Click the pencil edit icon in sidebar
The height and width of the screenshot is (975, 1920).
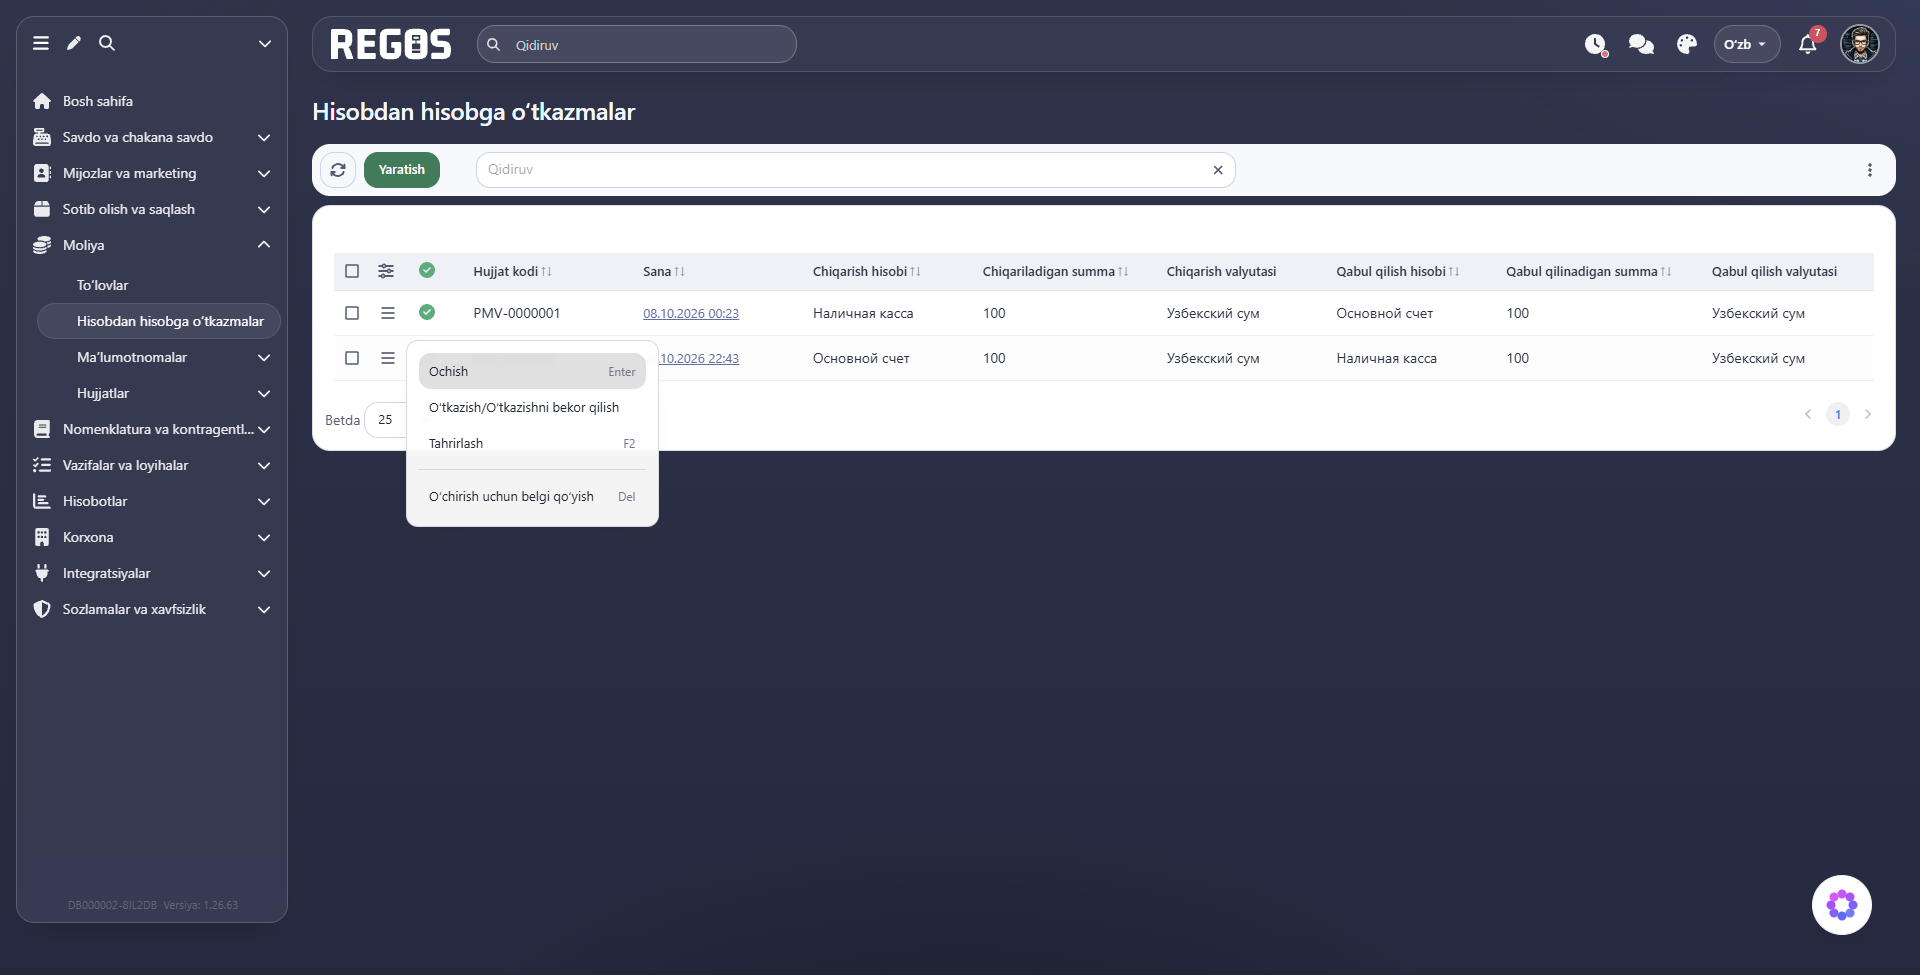click(74, 43)
